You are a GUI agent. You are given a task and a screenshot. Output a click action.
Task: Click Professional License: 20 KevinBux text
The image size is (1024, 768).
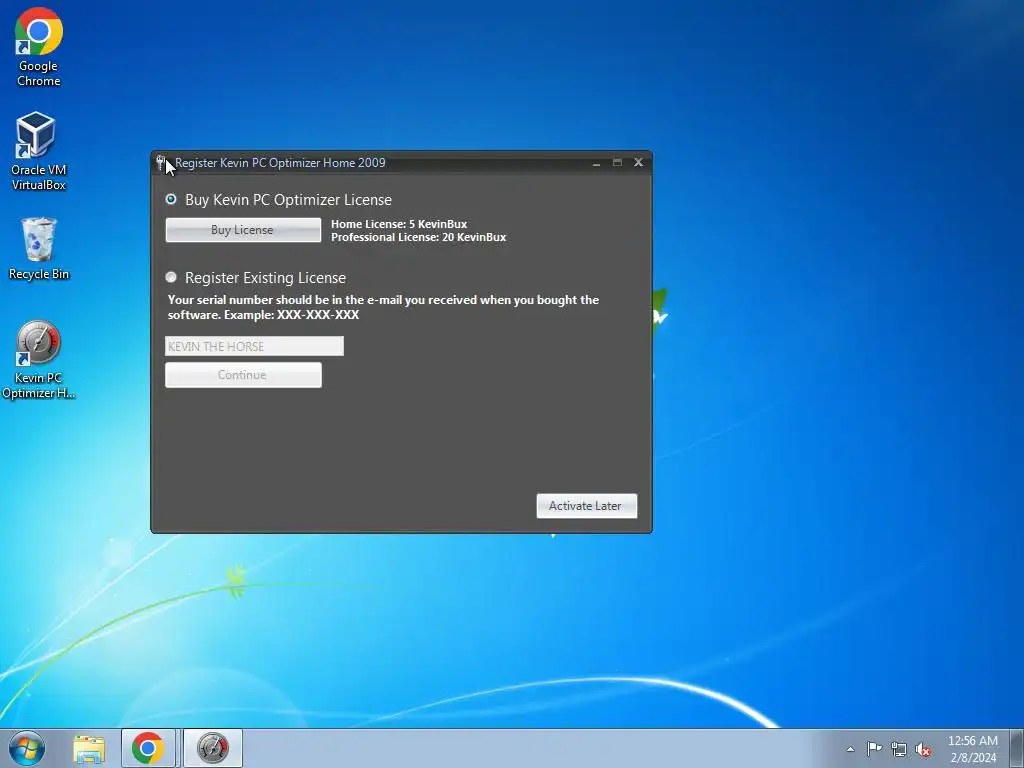point(419,237)
